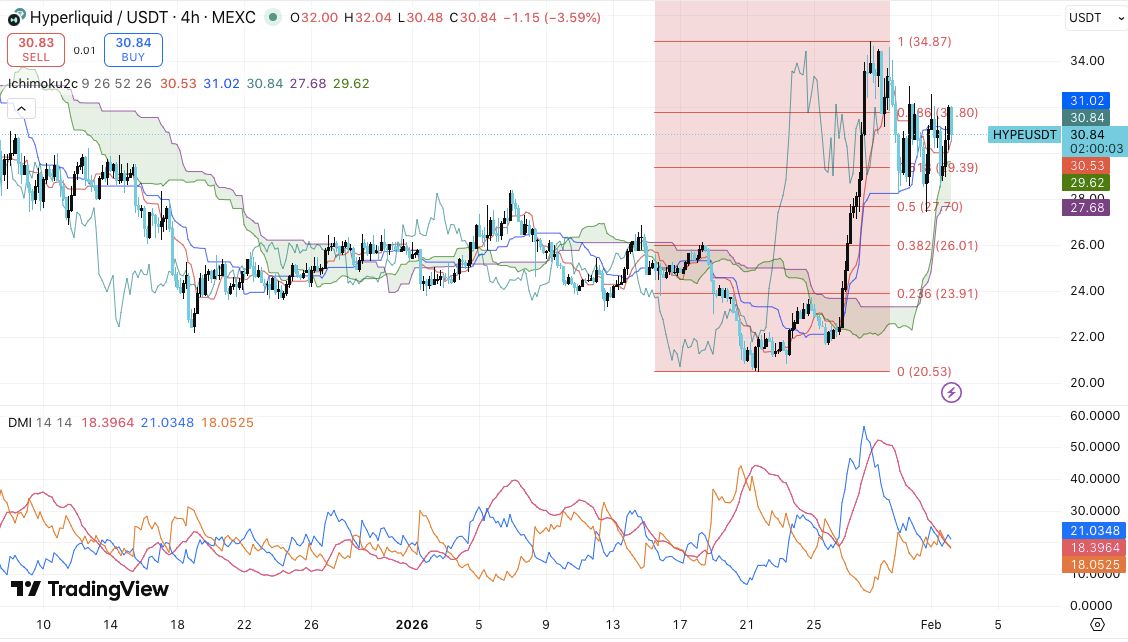Select the DMI 14 14 indicator label
1128x642 pixels.
40,422
